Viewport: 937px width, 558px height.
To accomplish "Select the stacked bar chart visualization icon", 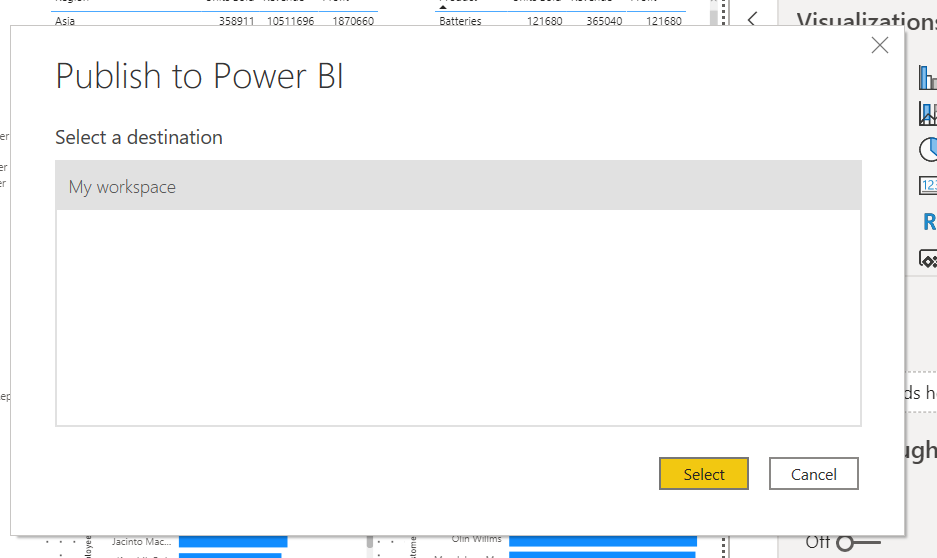I will pos(927,78).
